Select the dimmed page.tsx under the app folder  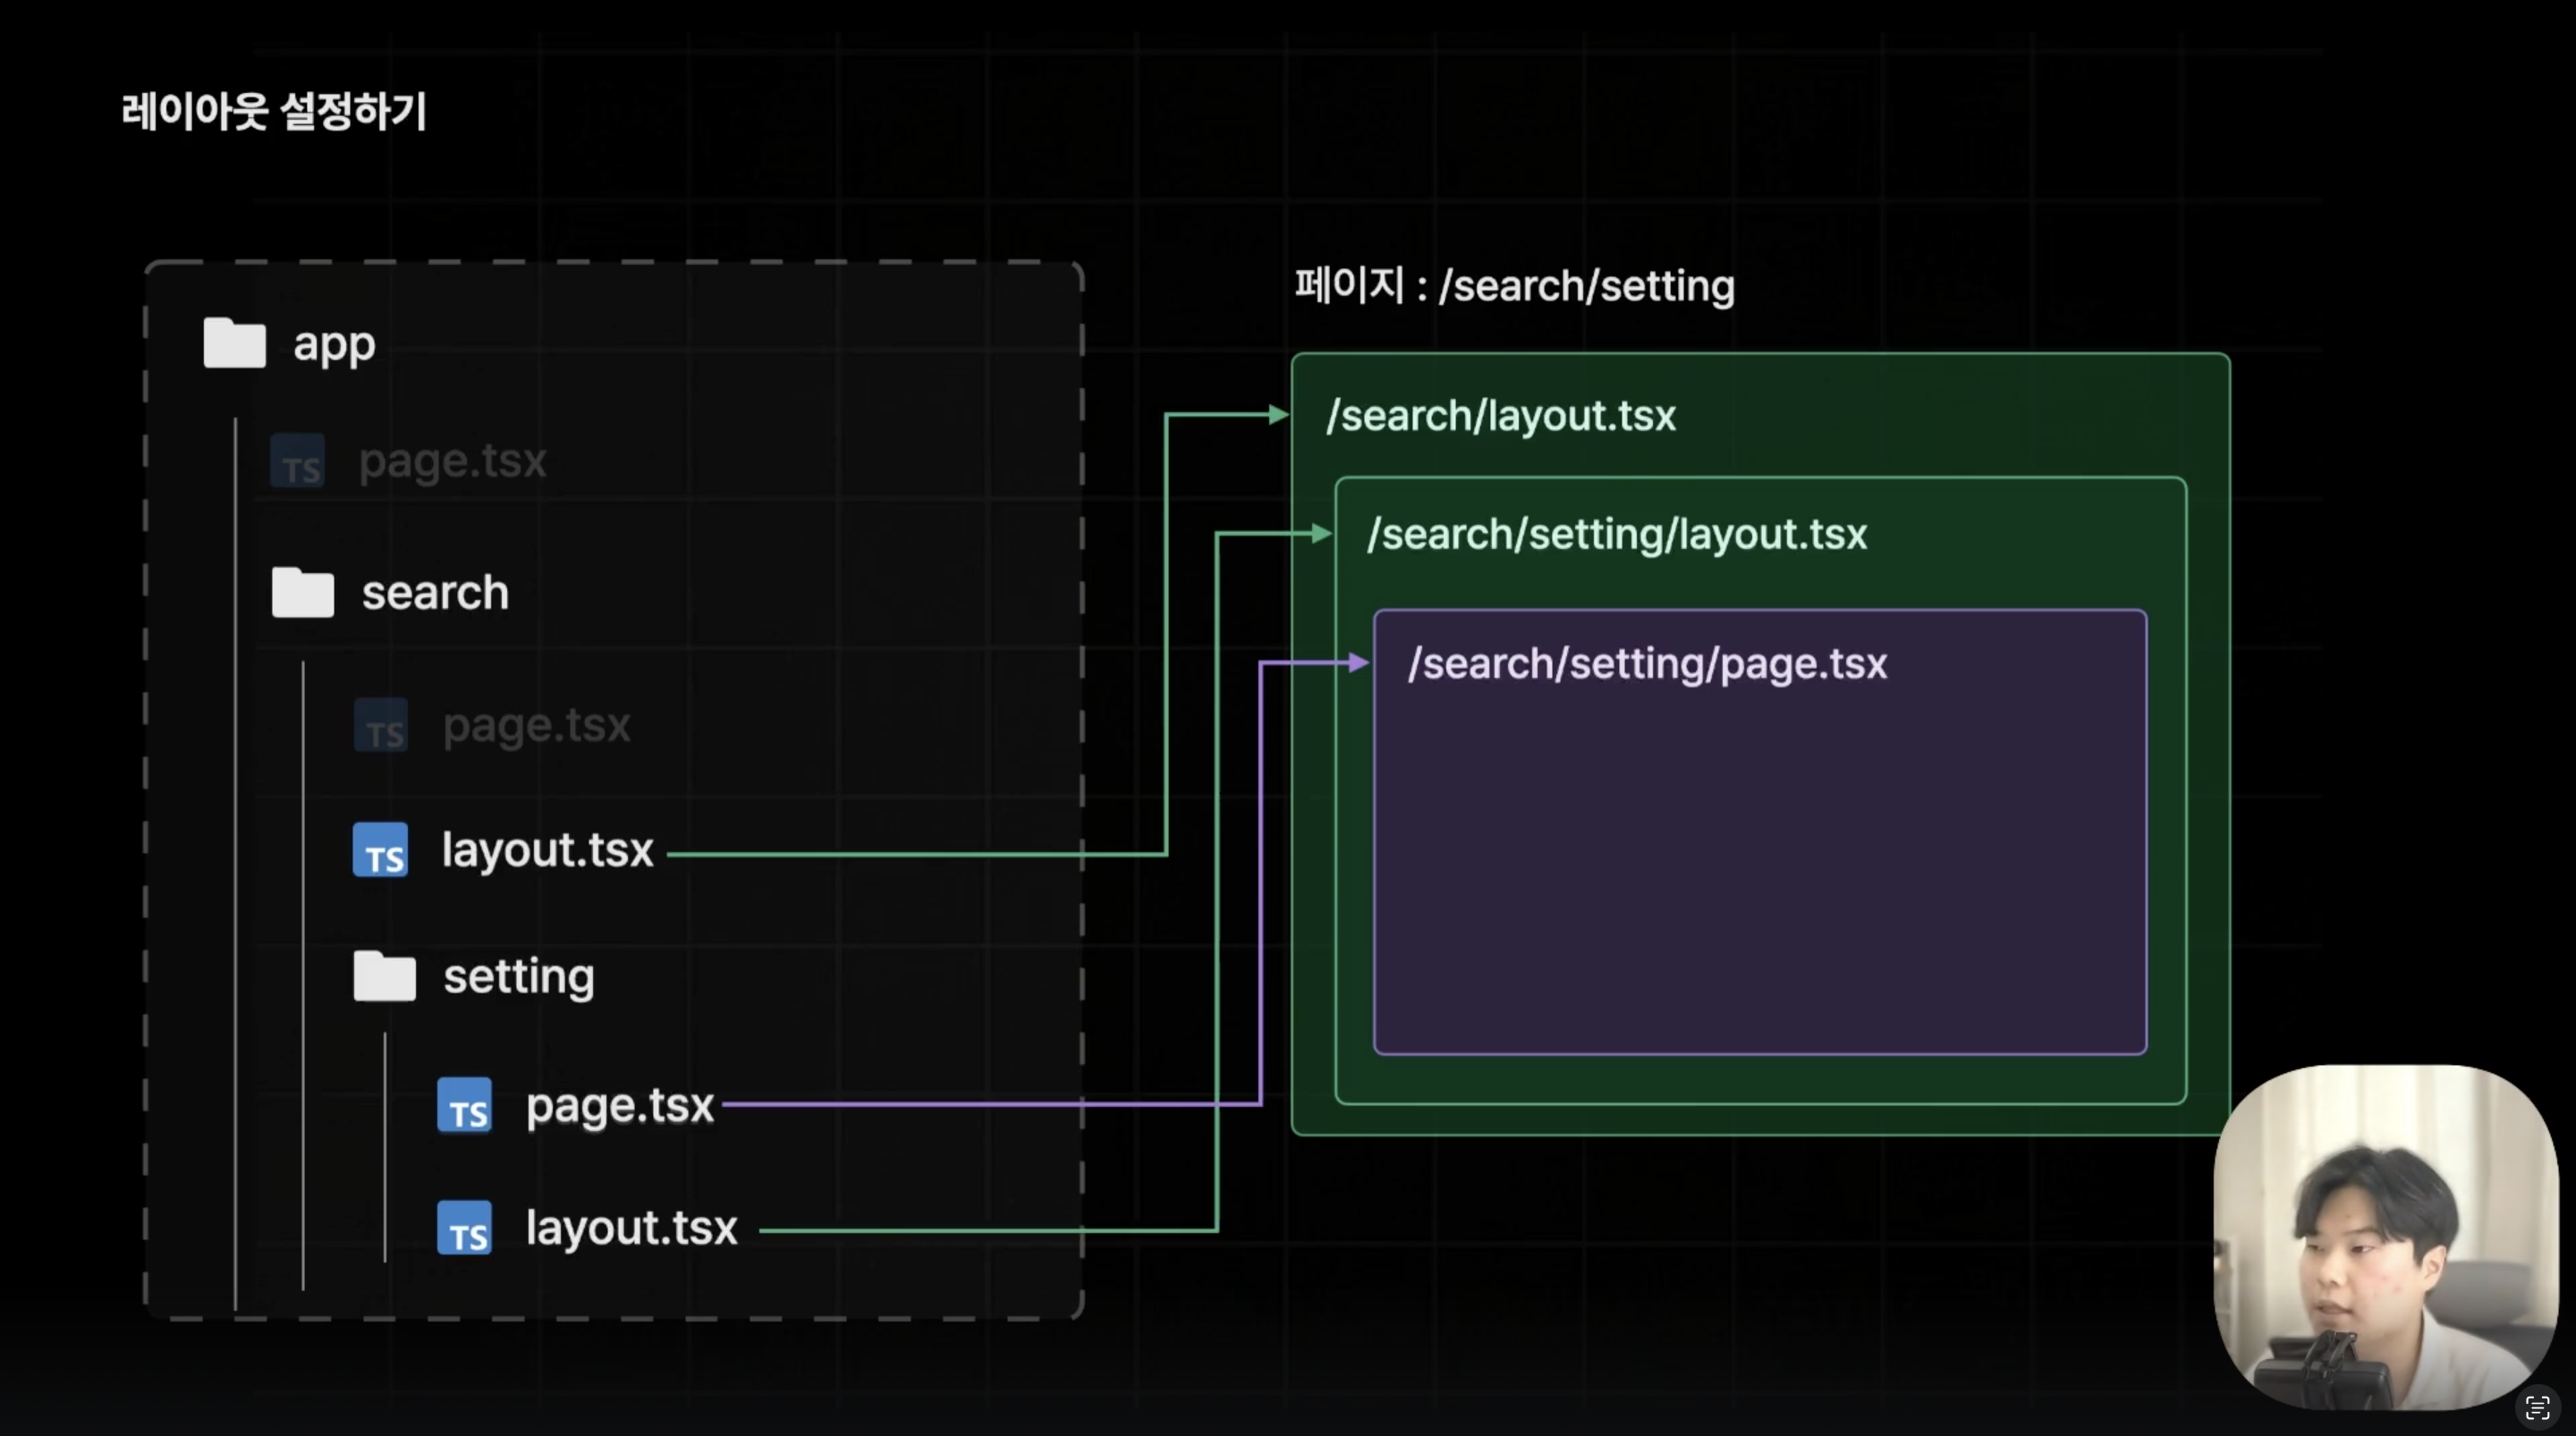(453, 461)
